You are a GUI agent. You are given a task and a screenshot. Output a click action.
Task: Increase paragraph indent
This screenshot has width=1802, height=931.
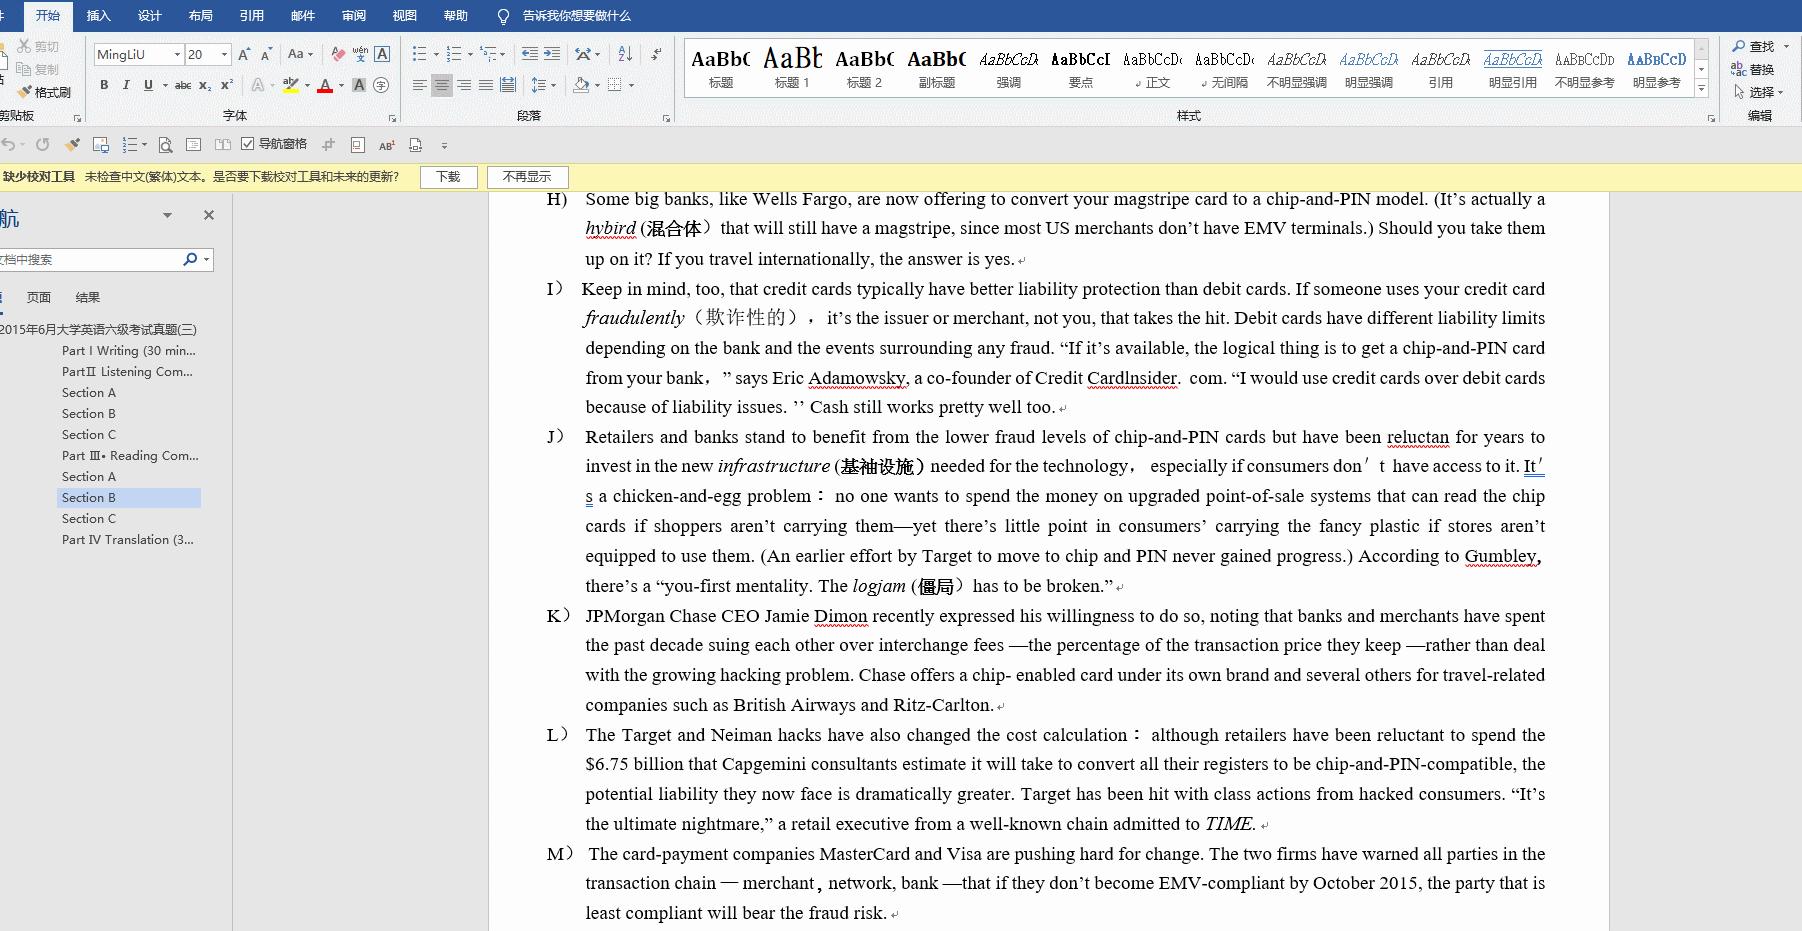coord(552,55)
